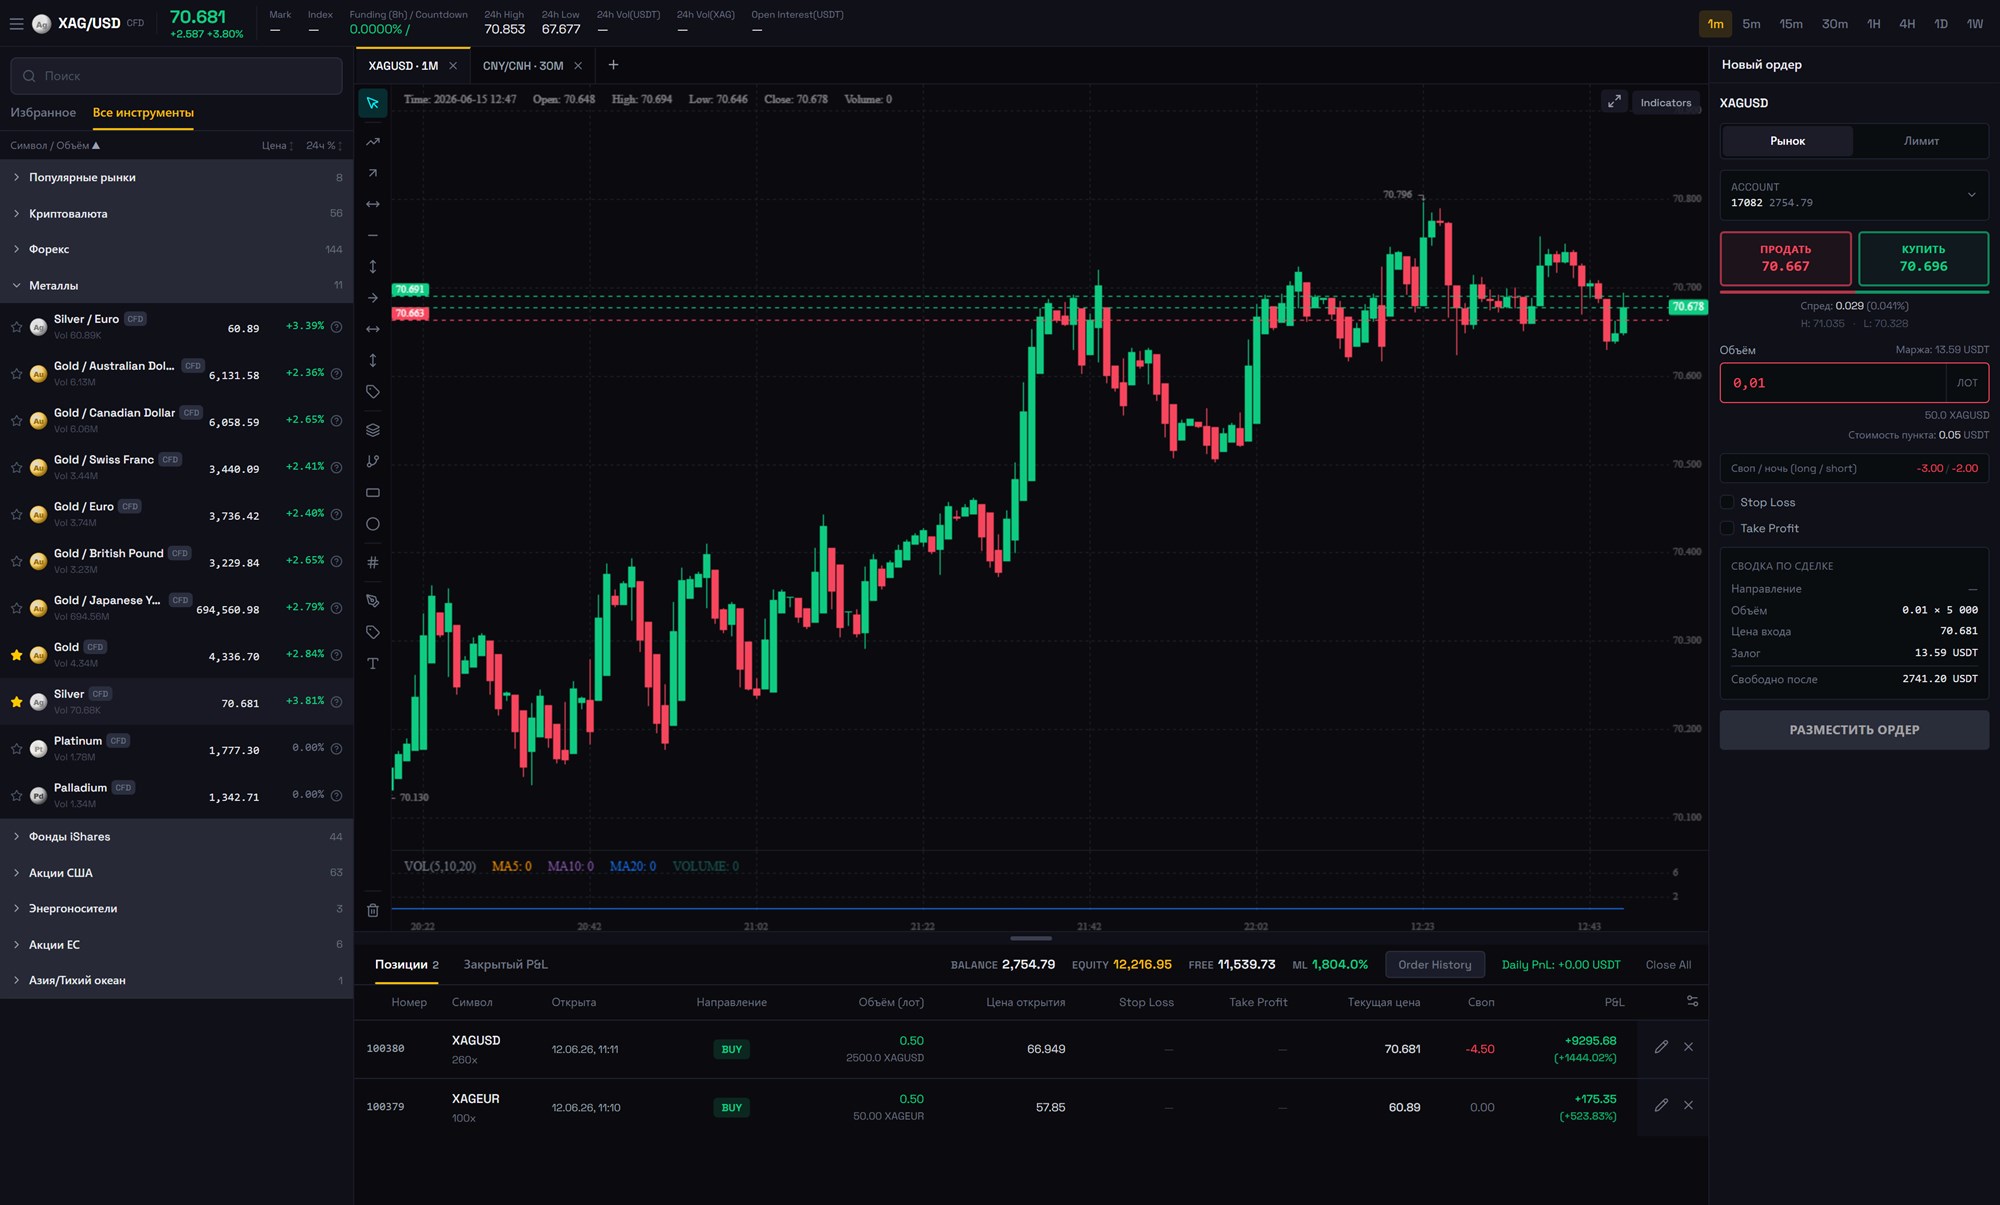
Task: Close position 100379 with the X icon
Action: pyautogui.click(x=1688, y=1105)
